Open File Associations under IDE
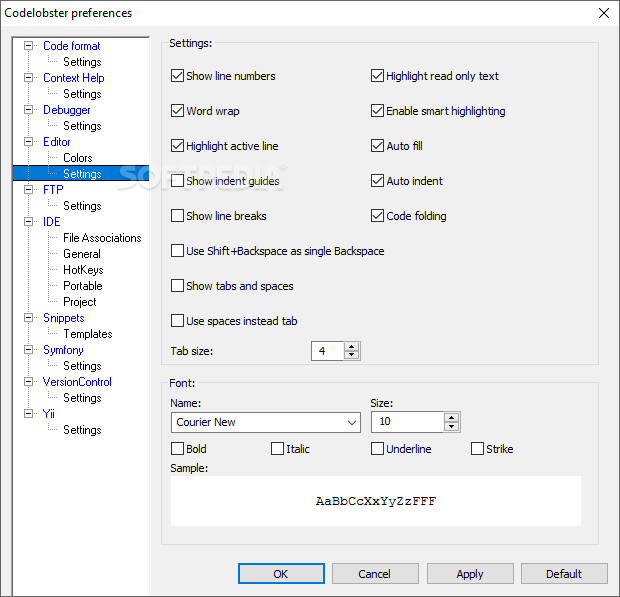This screenshot has height=597, width=620. tap(102, 238)
